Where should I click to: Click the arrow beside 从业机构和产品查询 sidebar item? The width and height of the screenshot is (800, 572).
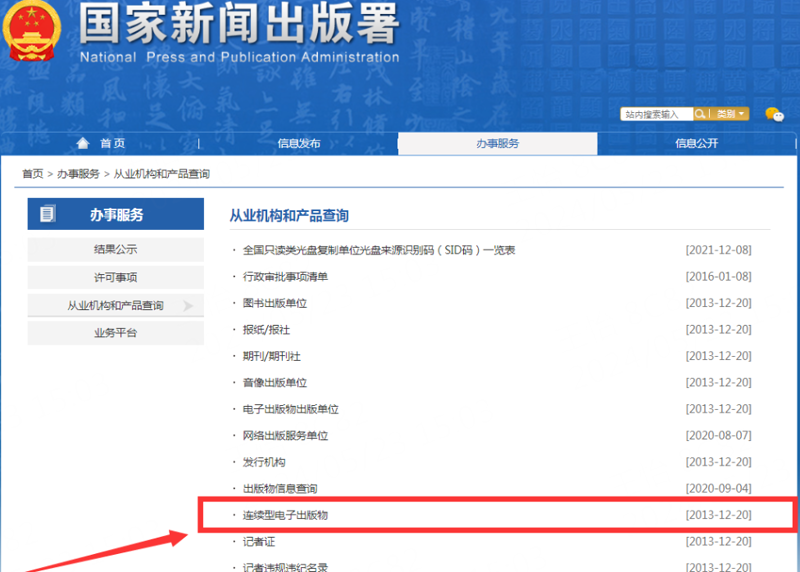188,306
